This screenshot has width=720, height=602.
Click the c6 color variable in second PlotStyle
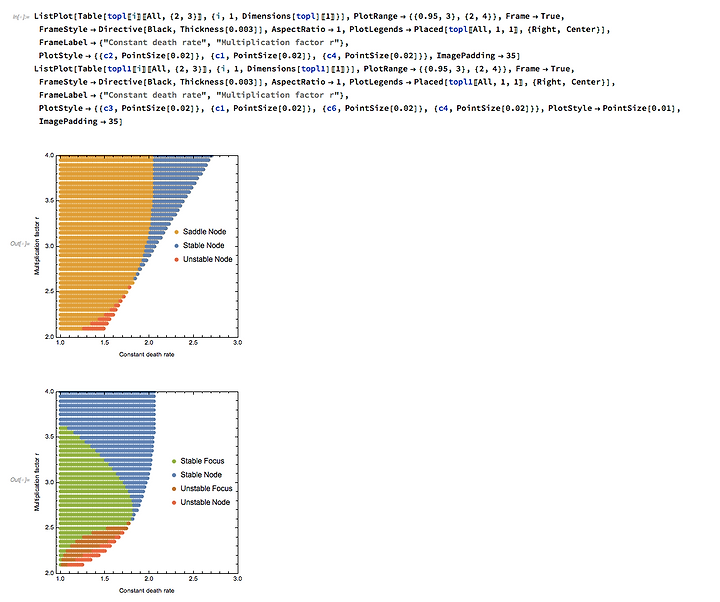330,108
